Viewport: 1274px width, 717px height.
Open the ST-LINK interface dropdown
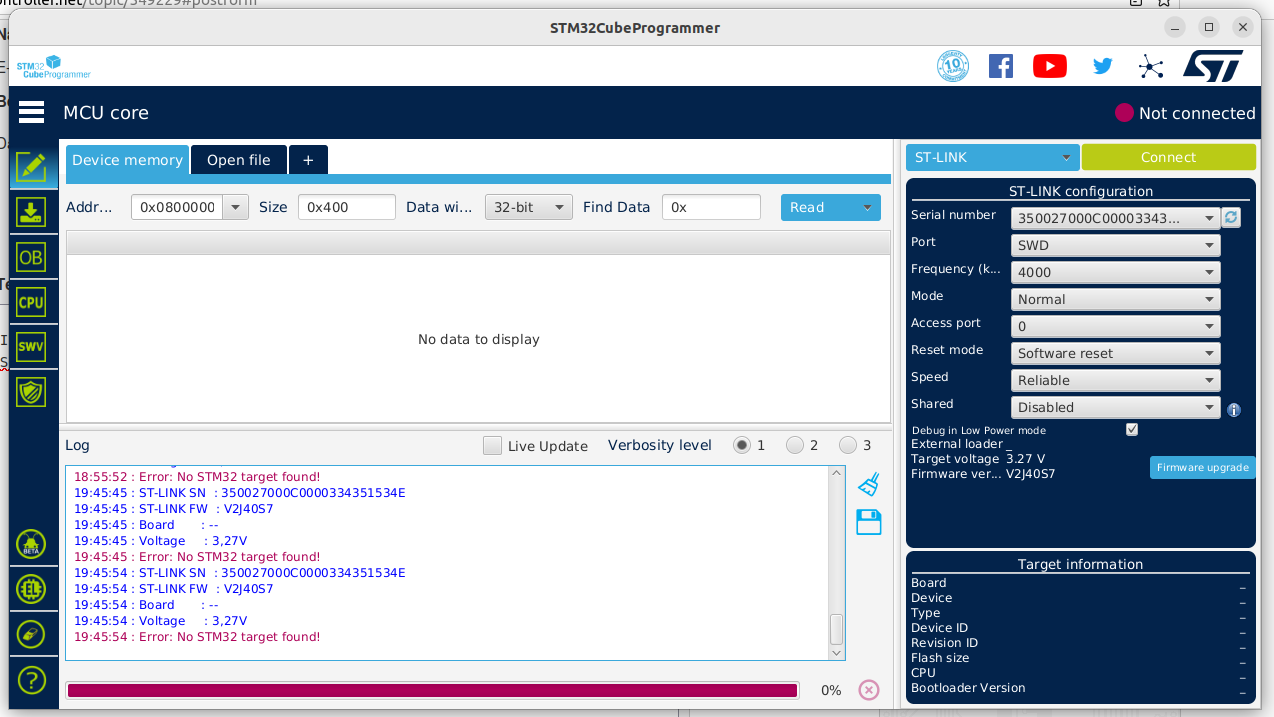point(992,157)
